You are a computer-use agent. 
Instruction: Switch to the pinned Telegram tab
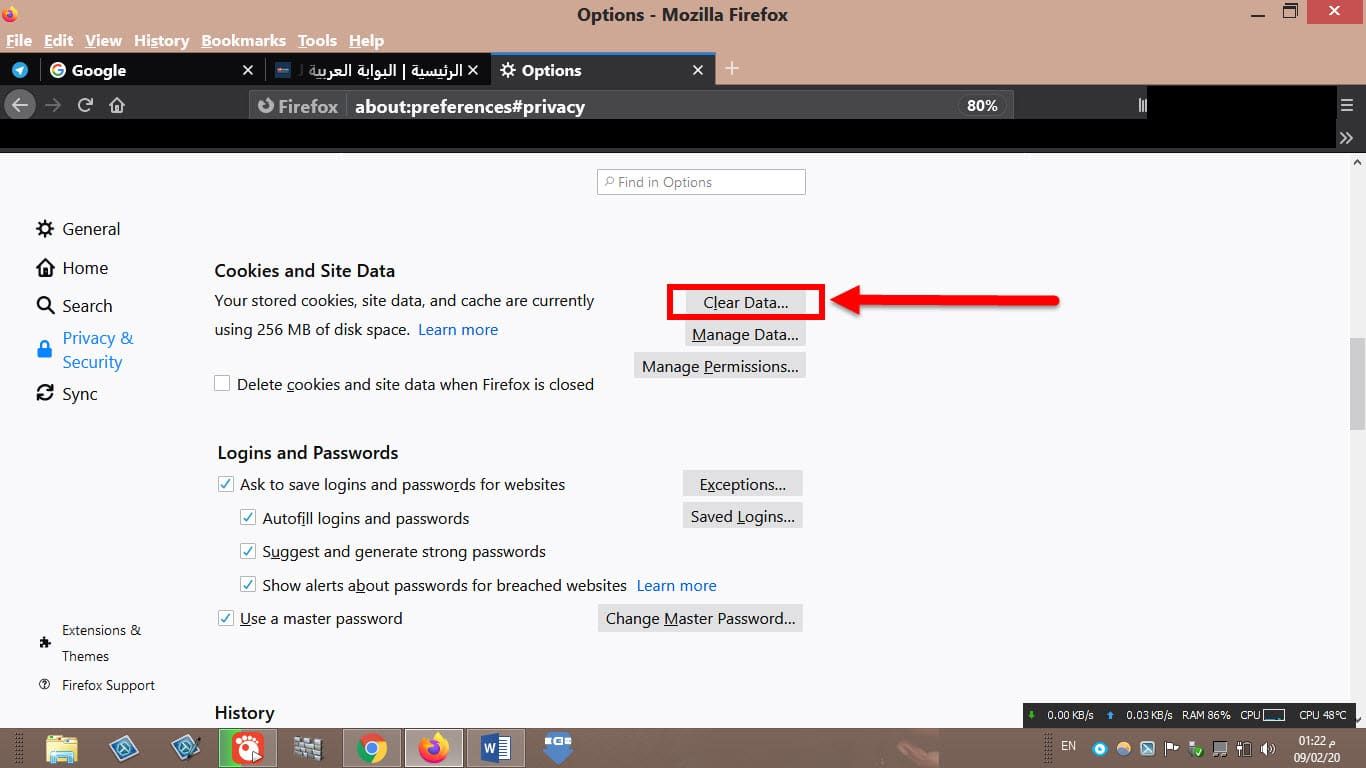coord(20,70)
